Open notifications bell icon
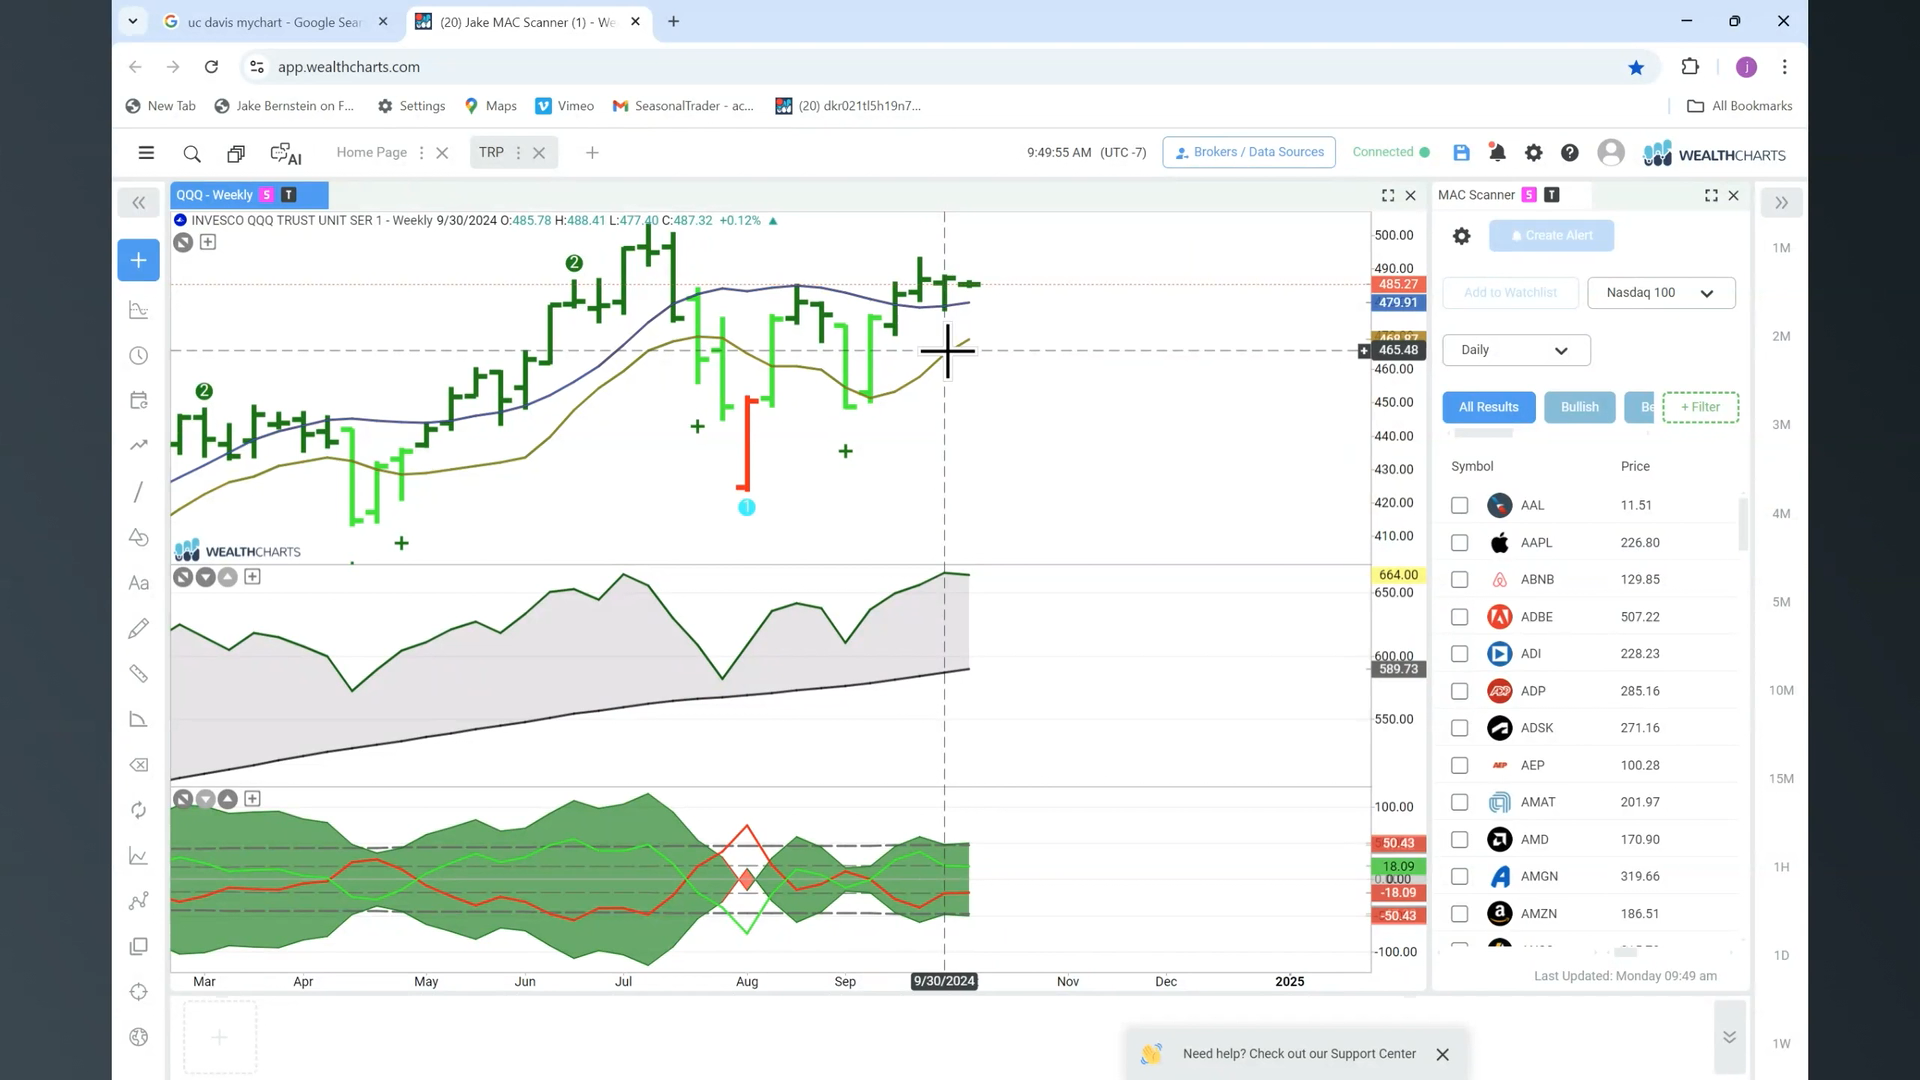Image resolution: width=1920 pixels, height=1080 pixels. coord(1497,153)
